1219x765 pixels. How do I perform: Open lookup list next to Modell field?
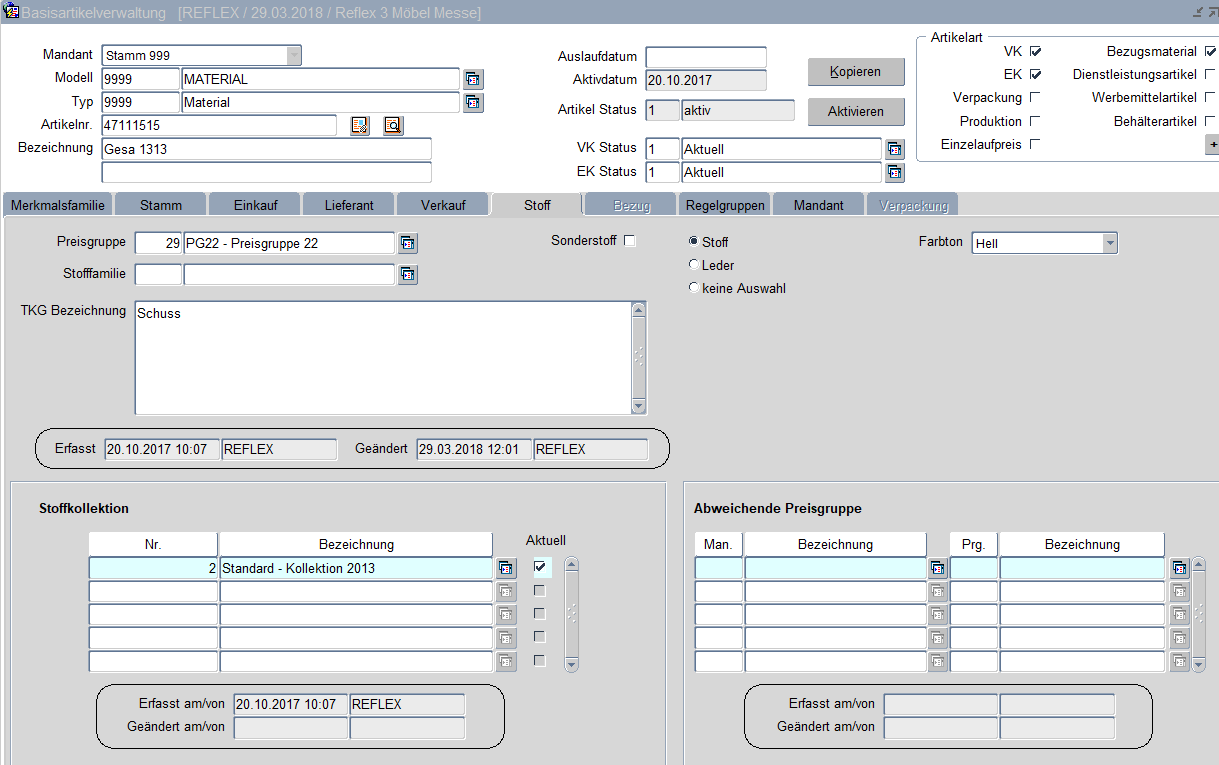[x=473, y=79]
